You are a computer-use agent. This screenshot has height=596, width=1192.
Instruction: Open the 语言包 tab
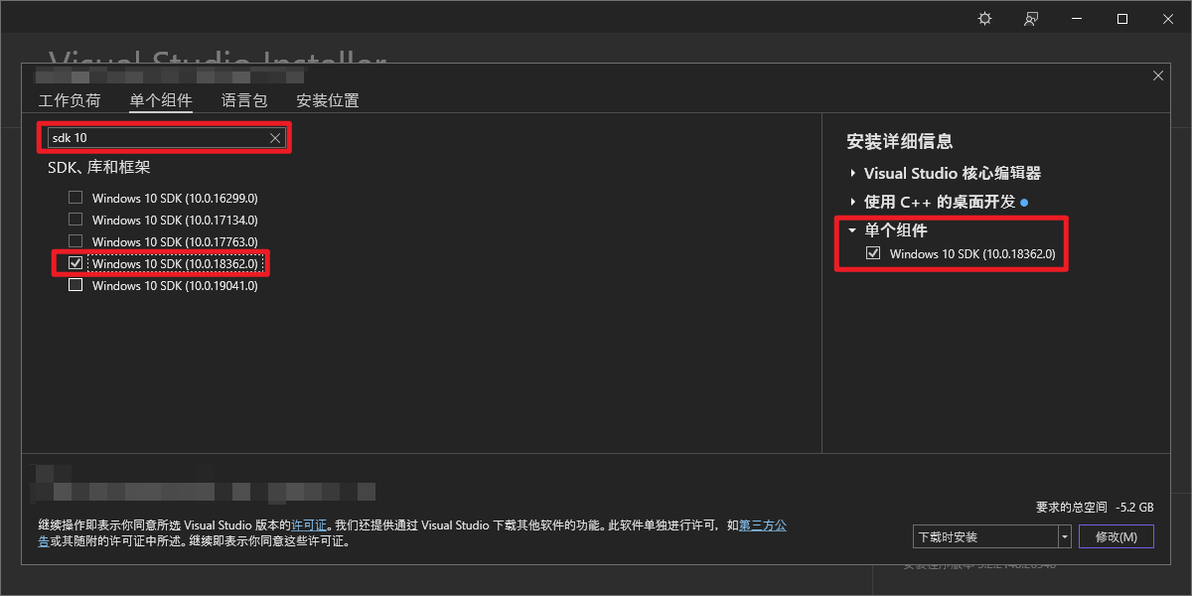[x=244, y=100]
